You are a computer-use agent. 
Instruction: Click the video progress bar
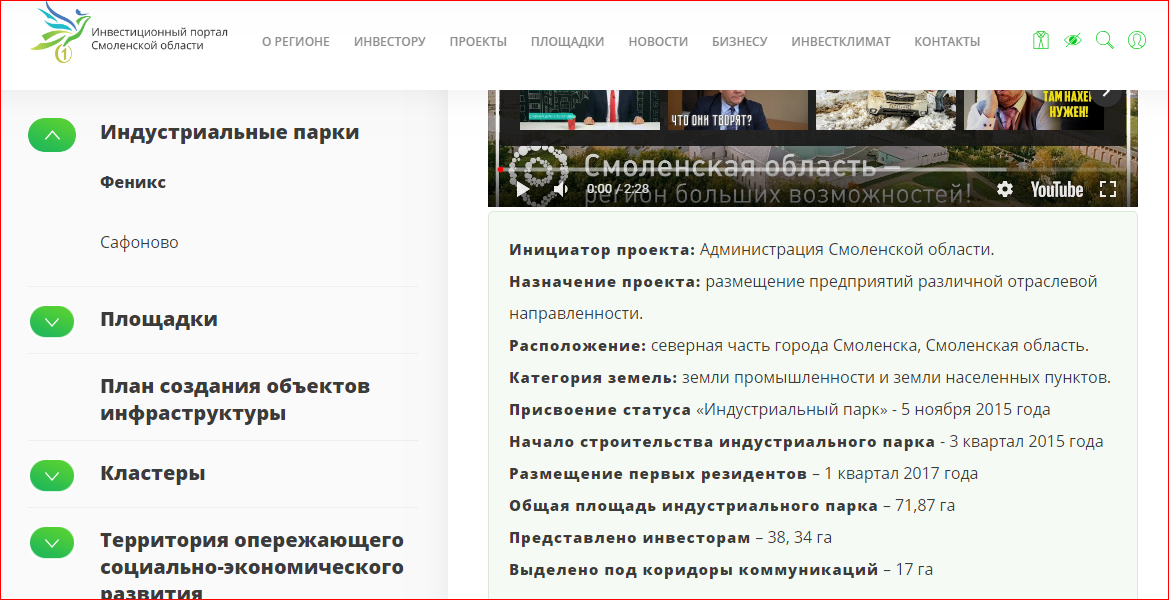pyautogui.click(x=800, y=169)
